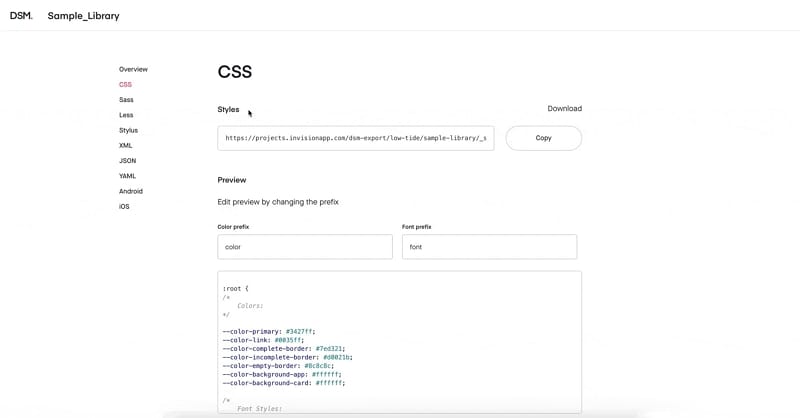
Task: Click the styles URL field
Action: coord(355,138)
